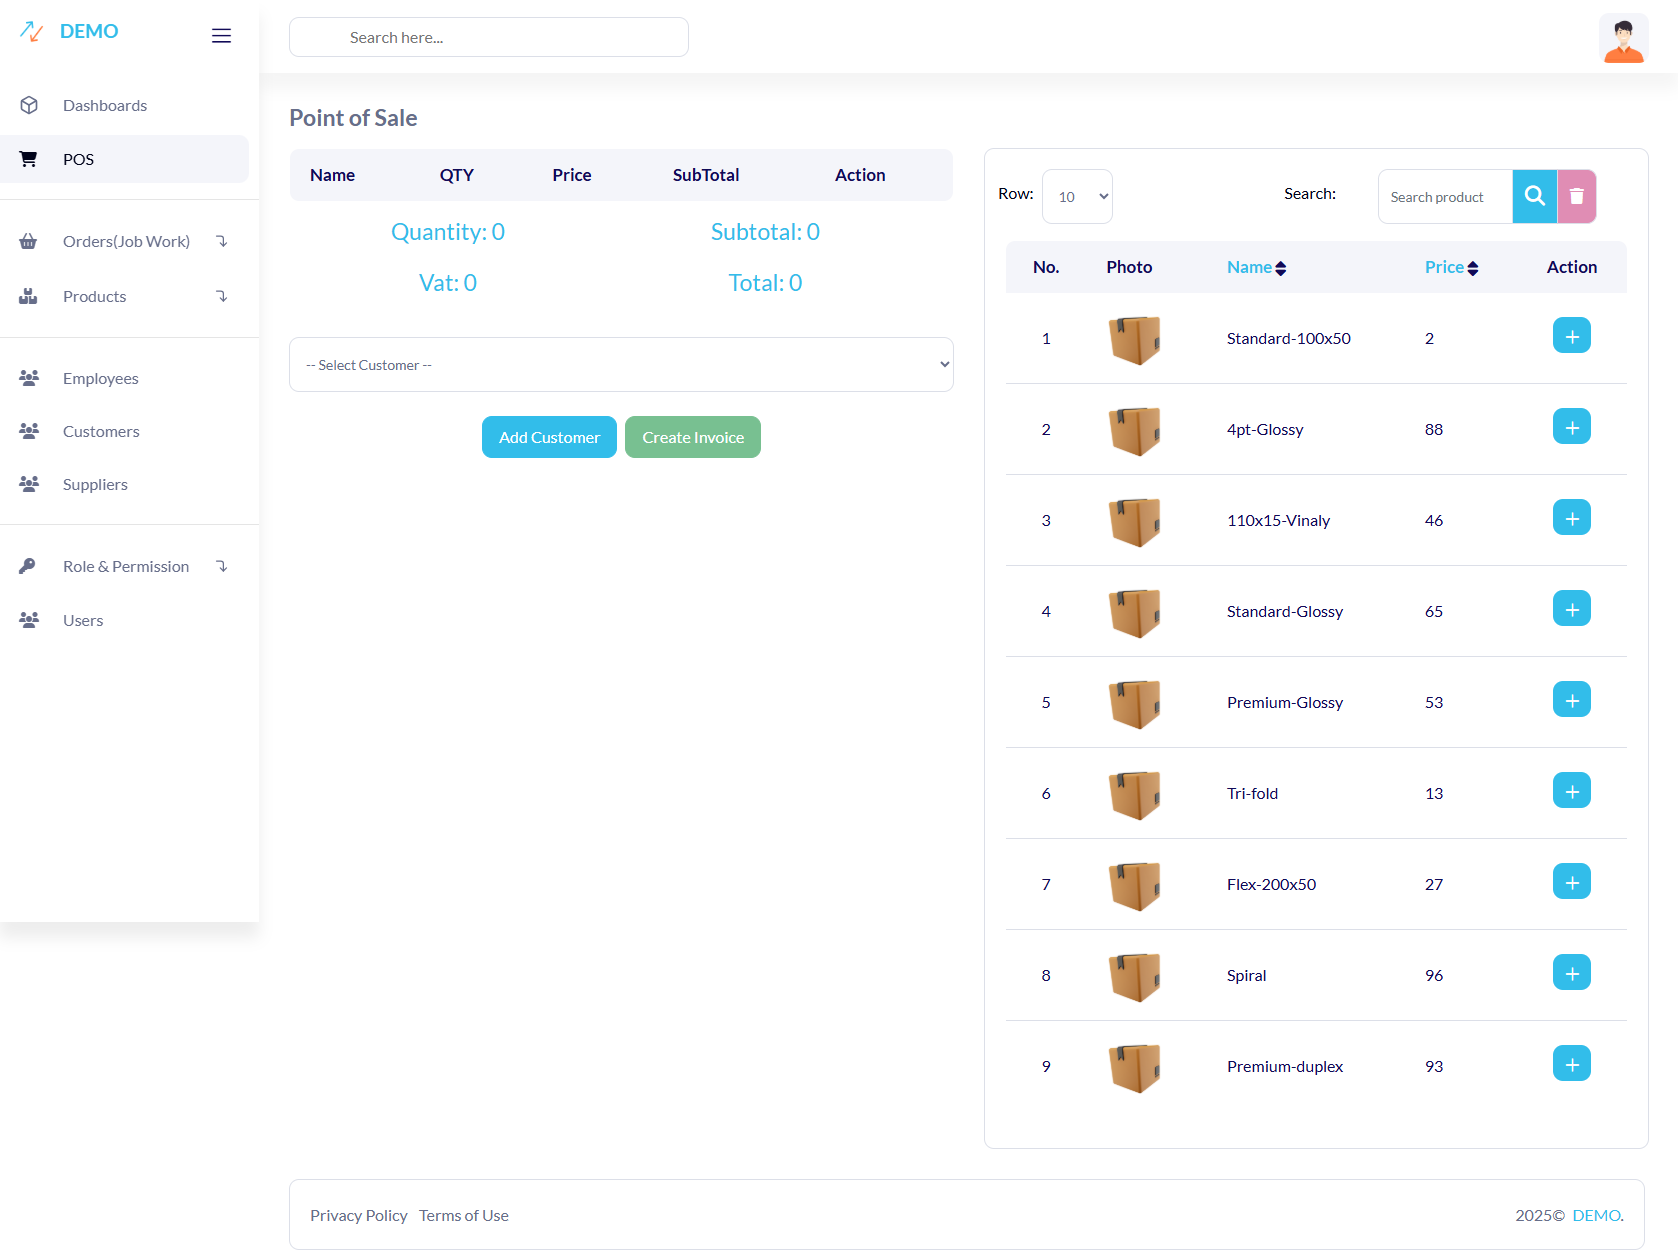This screenshot has width=1678, height=1255.
Task: Go to Employees in sidebar
Action: coord(100,378)
